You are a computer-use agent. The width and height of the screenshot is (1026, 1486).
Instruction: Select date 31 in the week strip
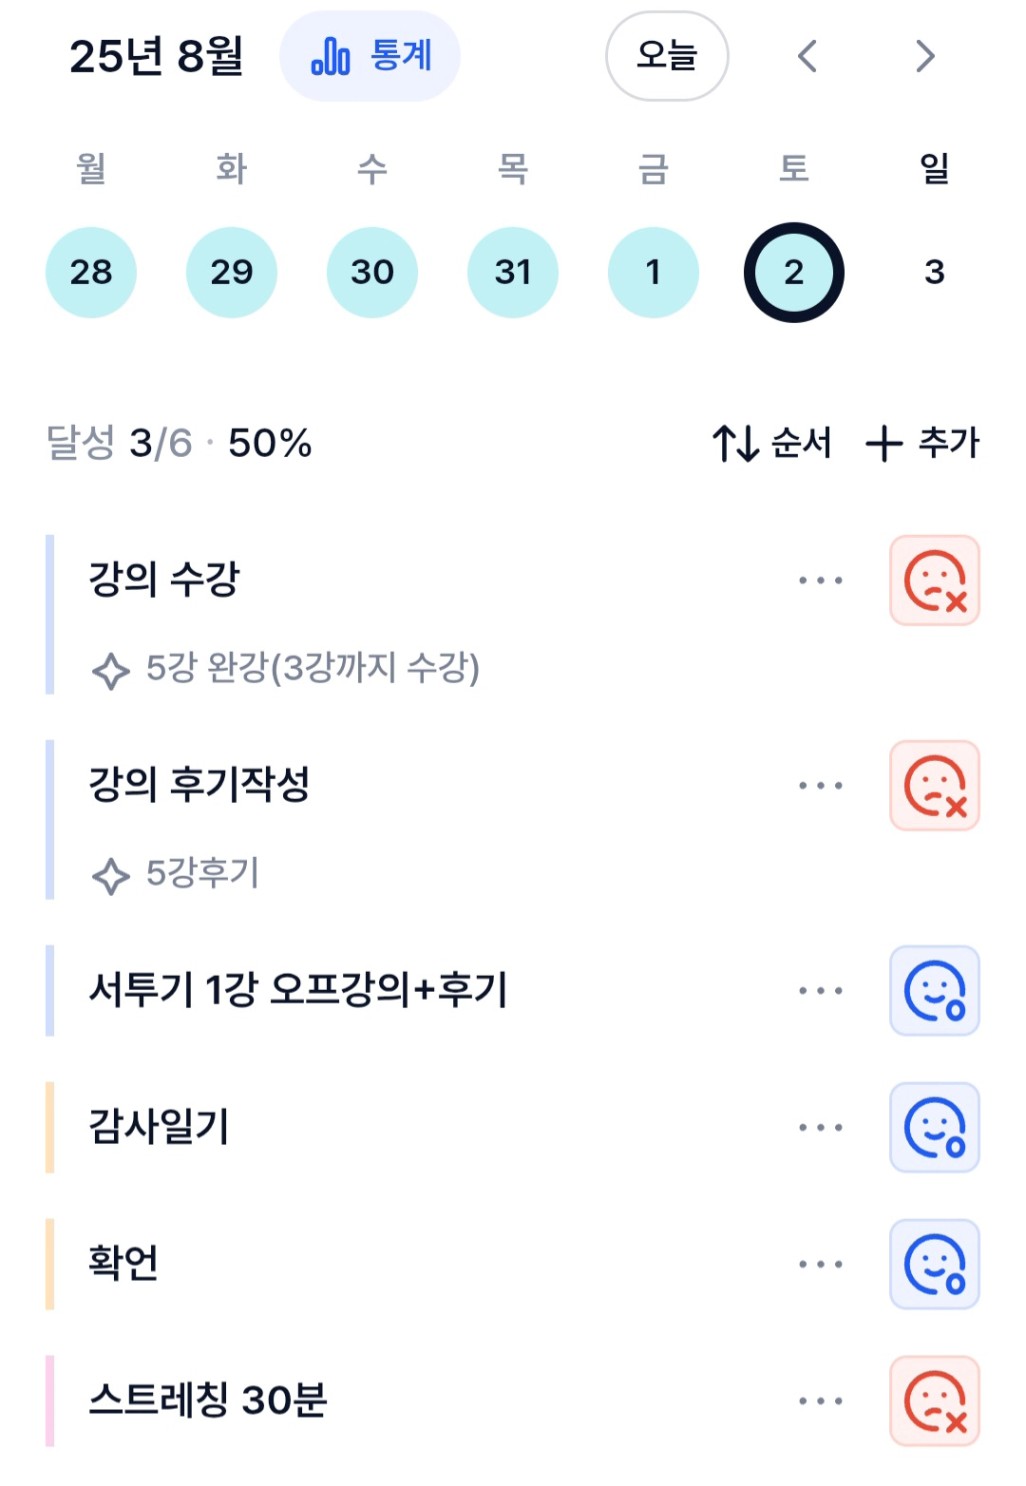tap(513, 272)
